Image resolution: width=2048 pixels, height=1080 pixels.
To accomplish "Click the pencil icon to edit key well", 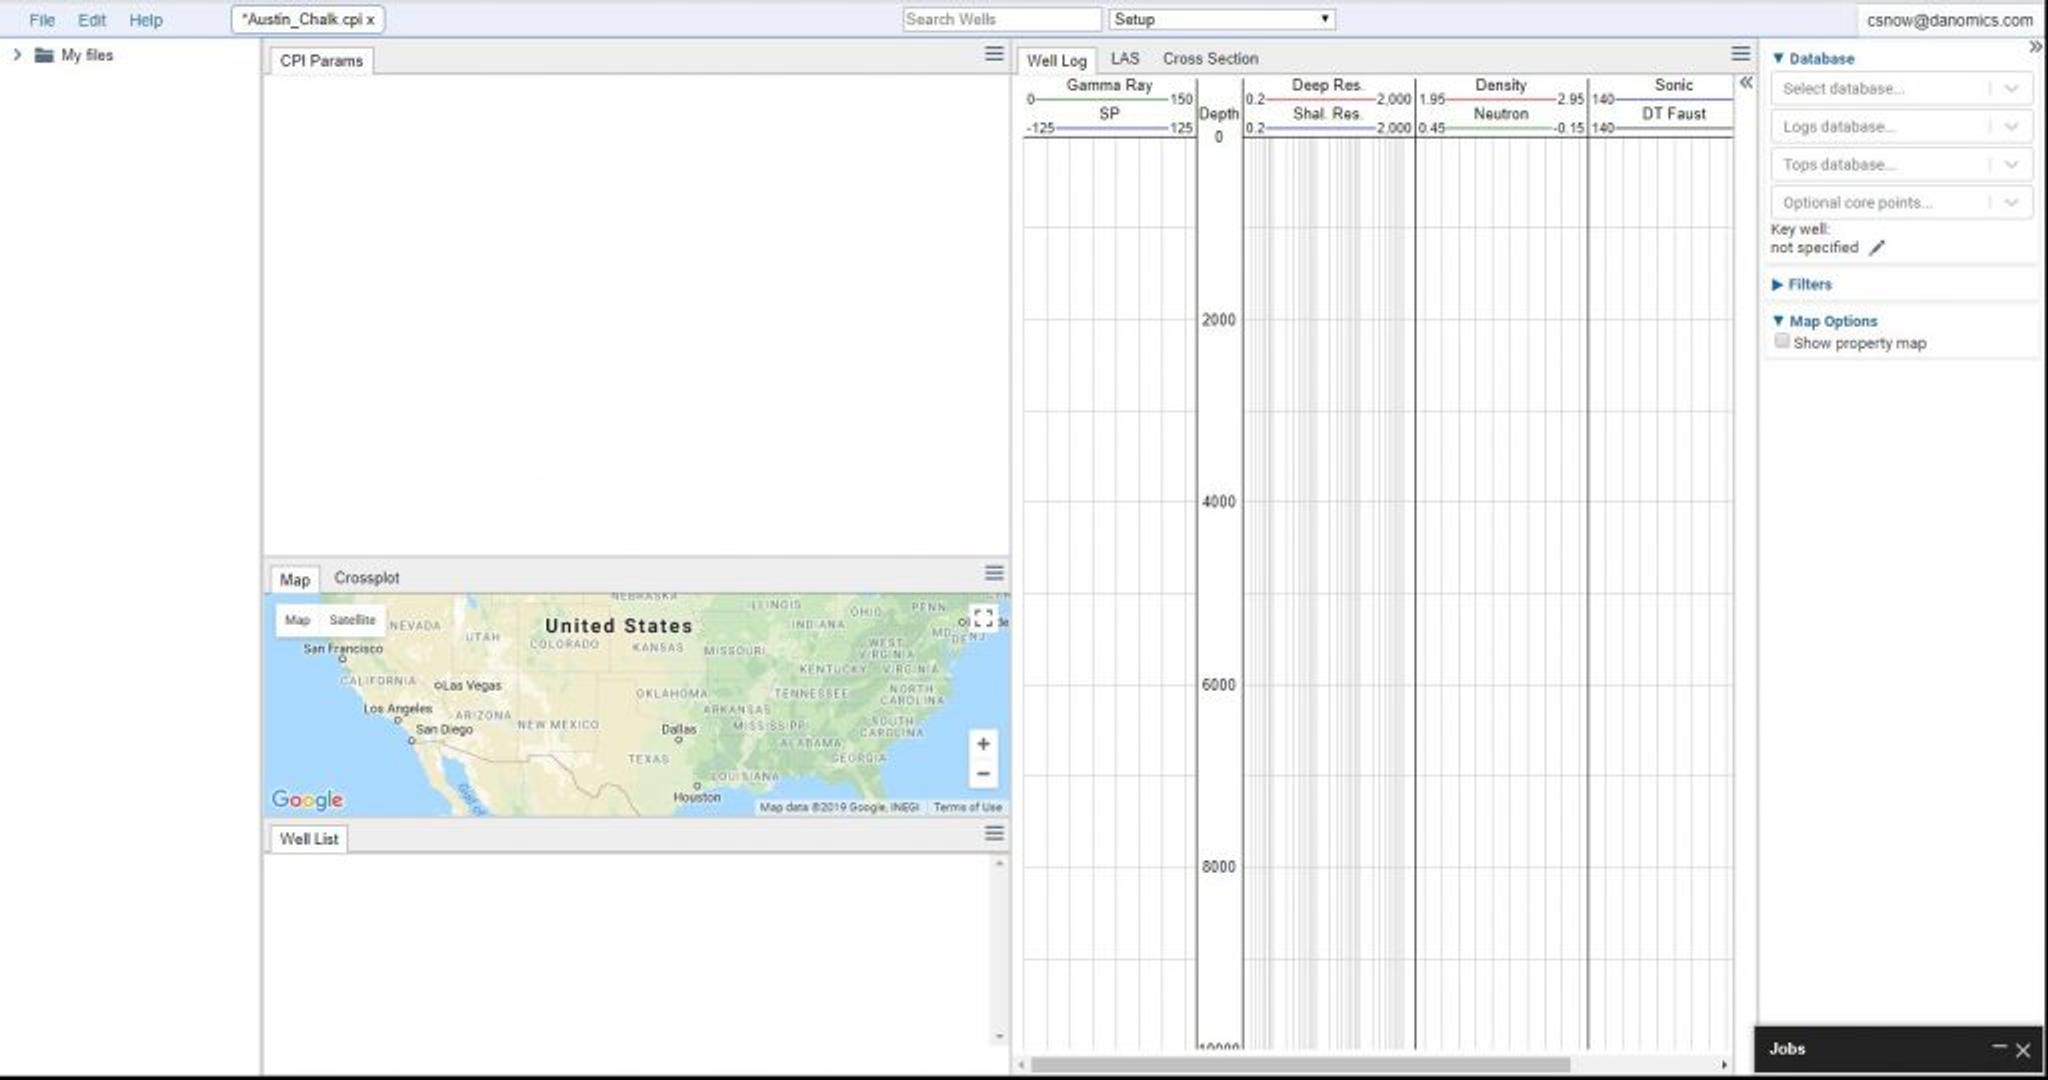I will pyautogui.click(x=1877, y=248).
